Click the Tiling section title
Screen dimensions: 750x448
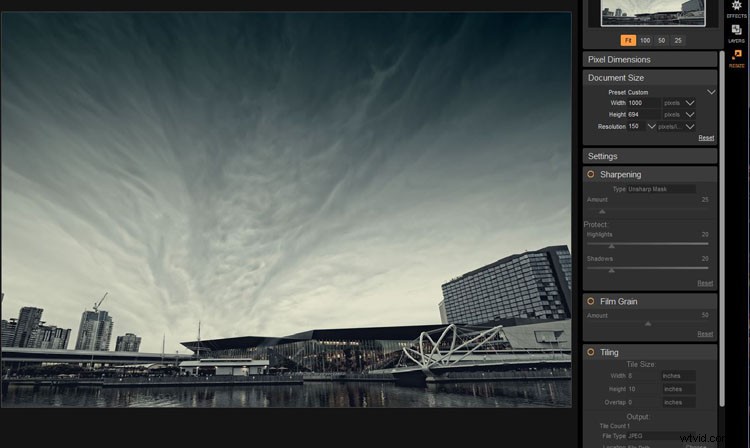[609, 352]
